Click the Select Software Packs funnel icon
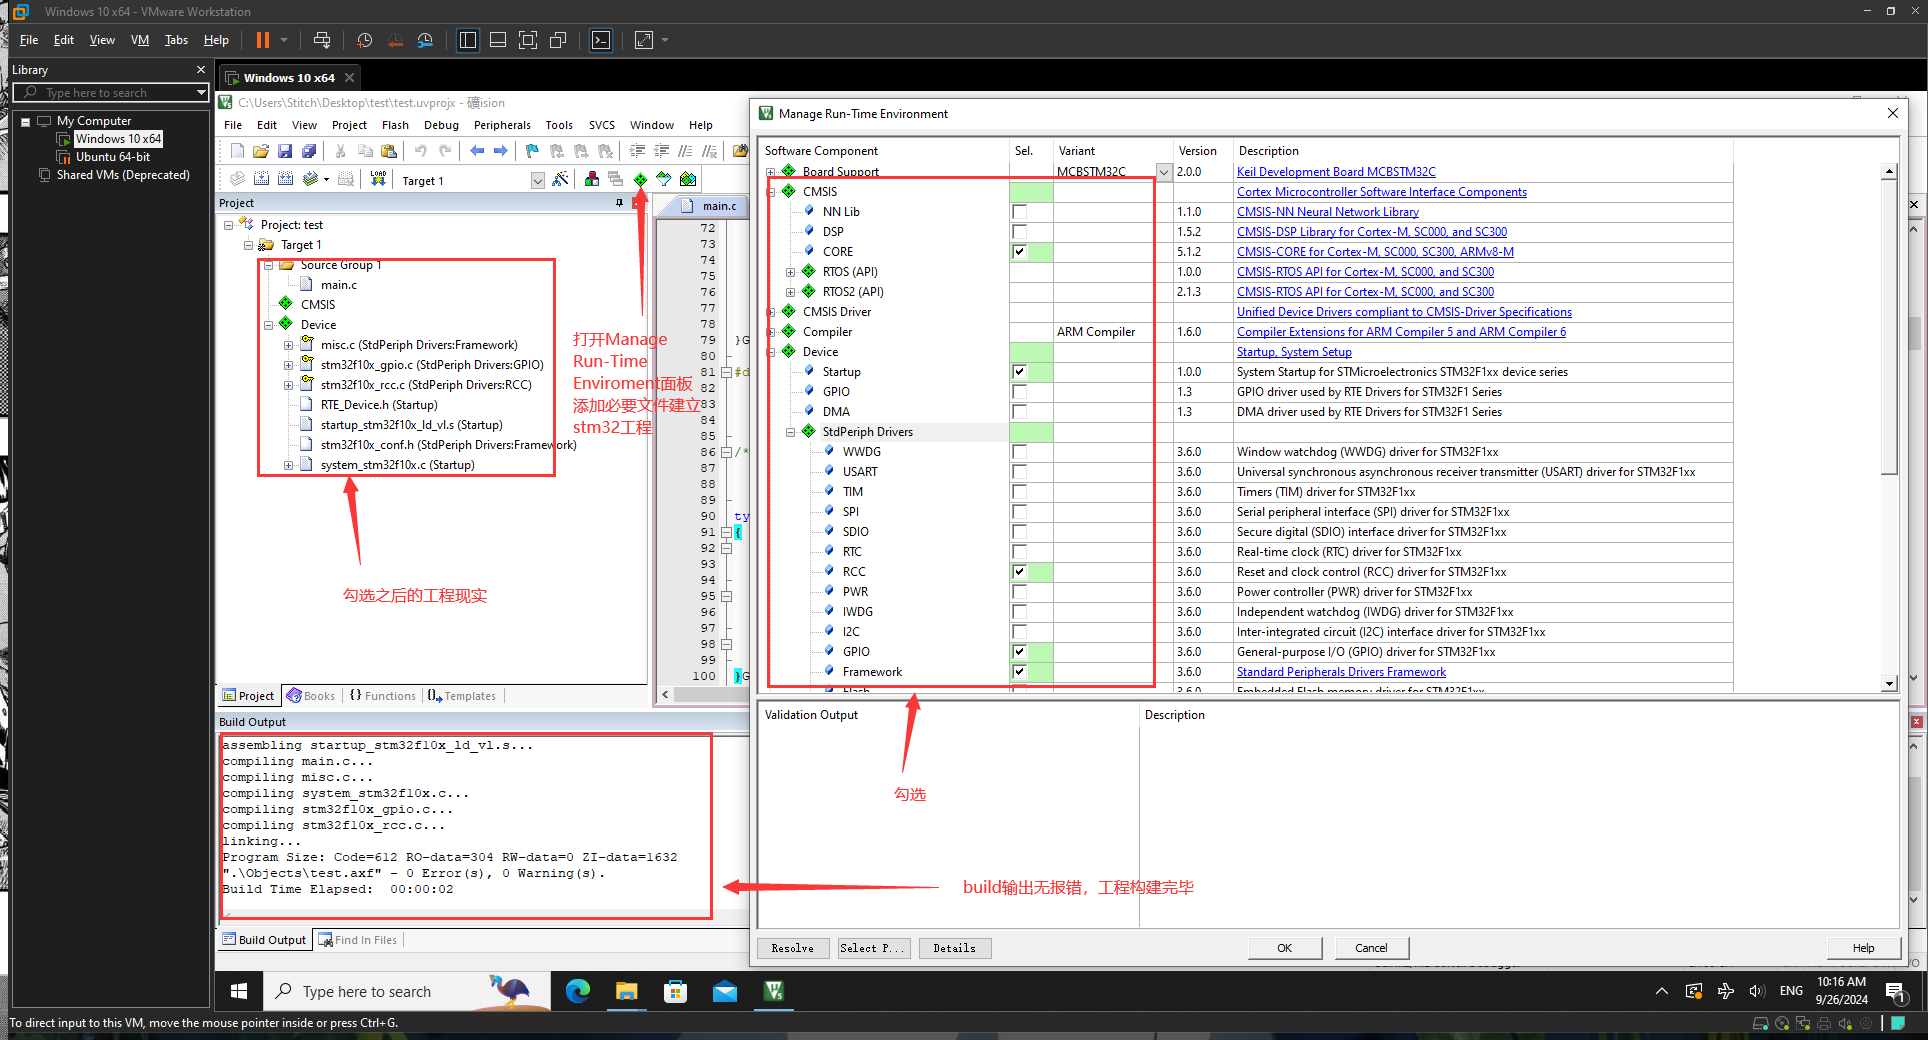The width and height of the screenshot is (1928, 1040). tap(664, 179)
